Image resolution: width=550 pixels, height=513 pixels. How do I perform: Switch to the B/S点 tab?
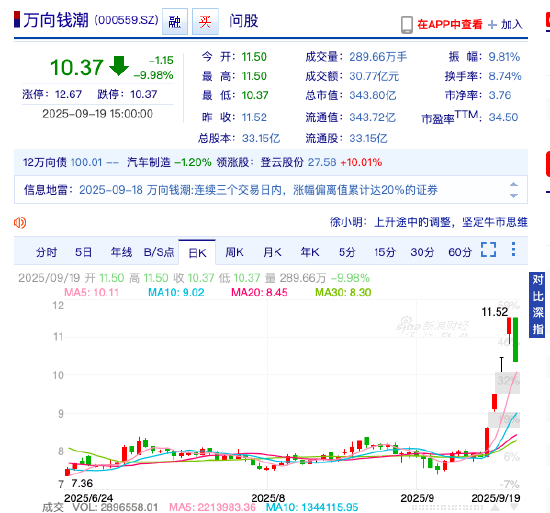[x=159, y=252]
